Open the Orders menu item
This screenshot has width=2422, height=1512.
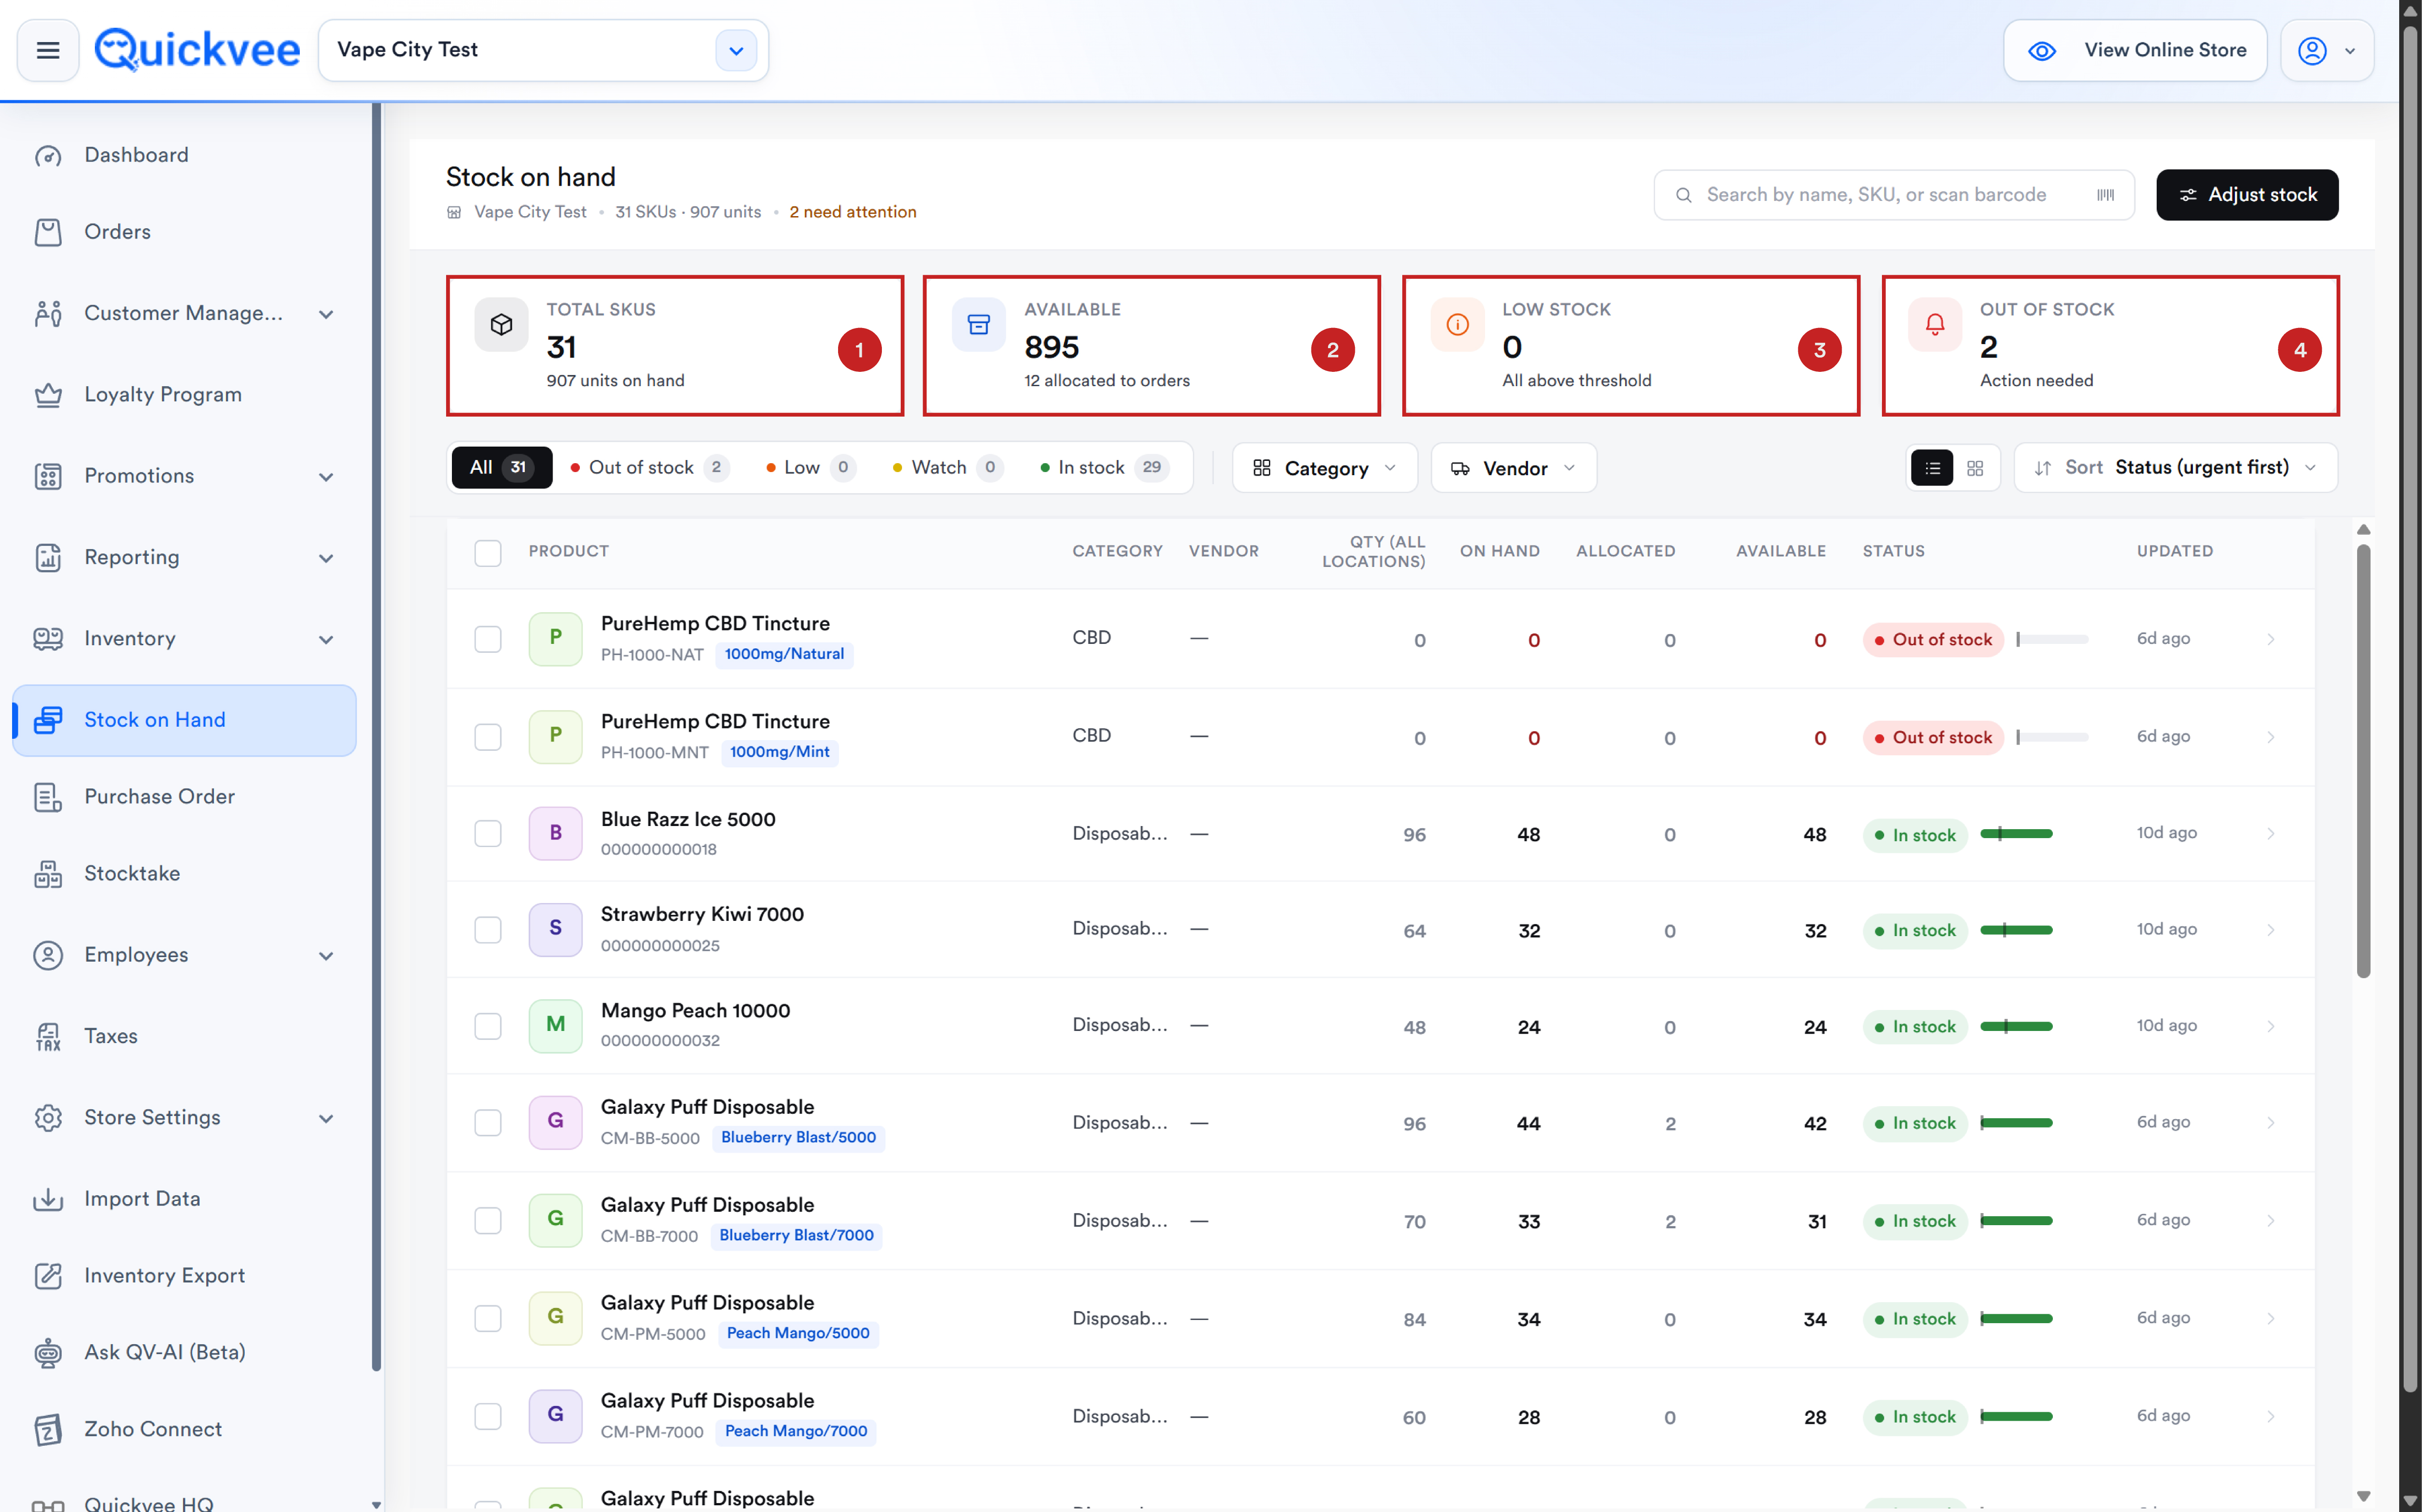(185, 232)
